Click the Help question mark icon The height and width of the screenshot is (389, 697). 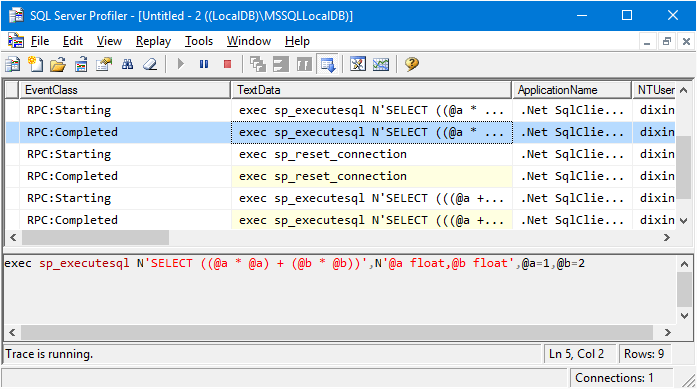[412, 64]
